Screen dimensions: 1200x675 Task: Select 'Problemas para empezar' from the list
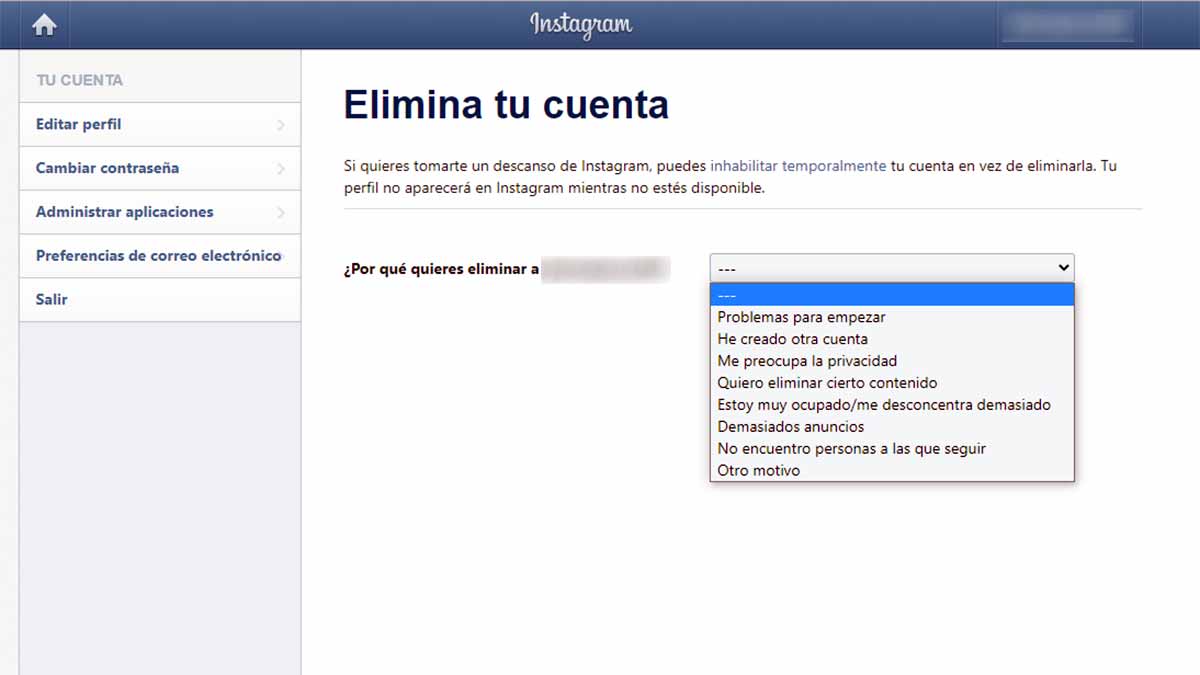[x=801, y=317]
